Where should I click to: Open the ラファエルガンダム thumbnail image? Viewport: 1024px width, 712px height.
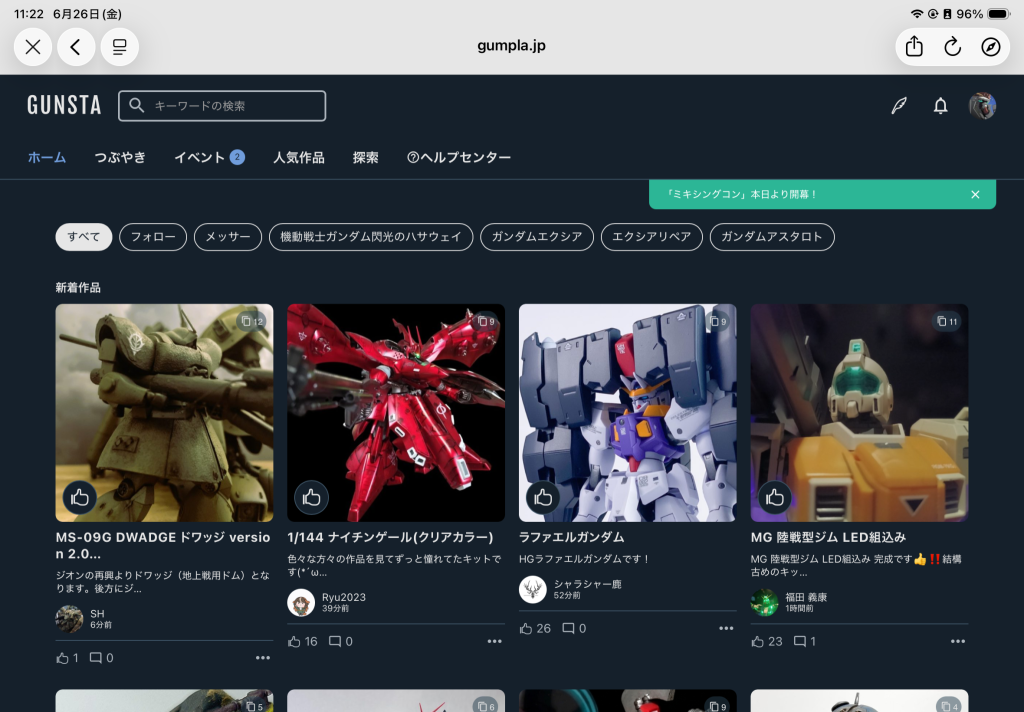tap(628, 413)
